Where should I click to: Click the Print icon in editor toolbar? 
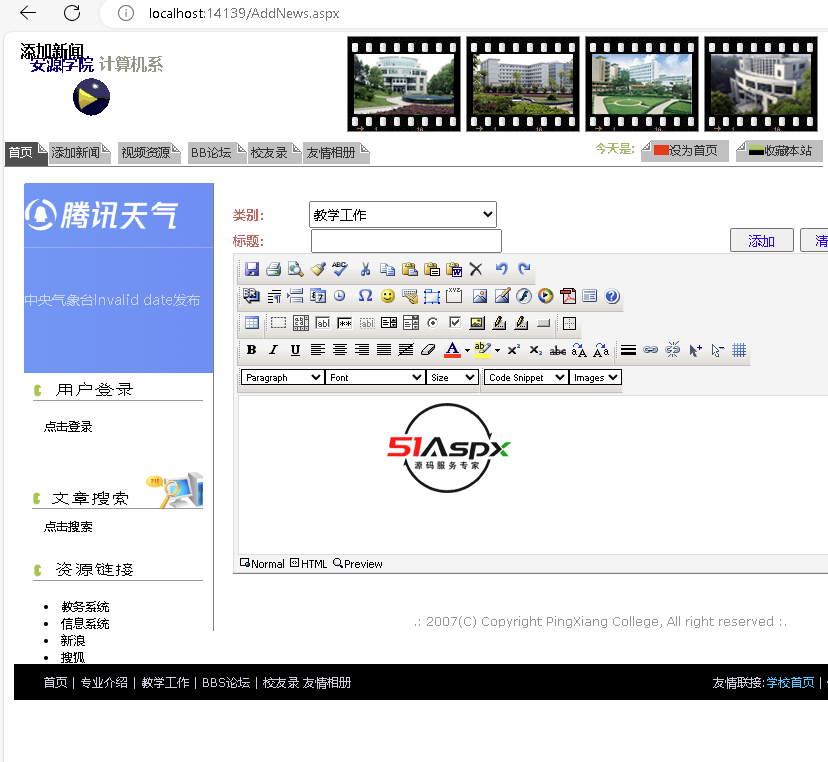coord(273,269)
